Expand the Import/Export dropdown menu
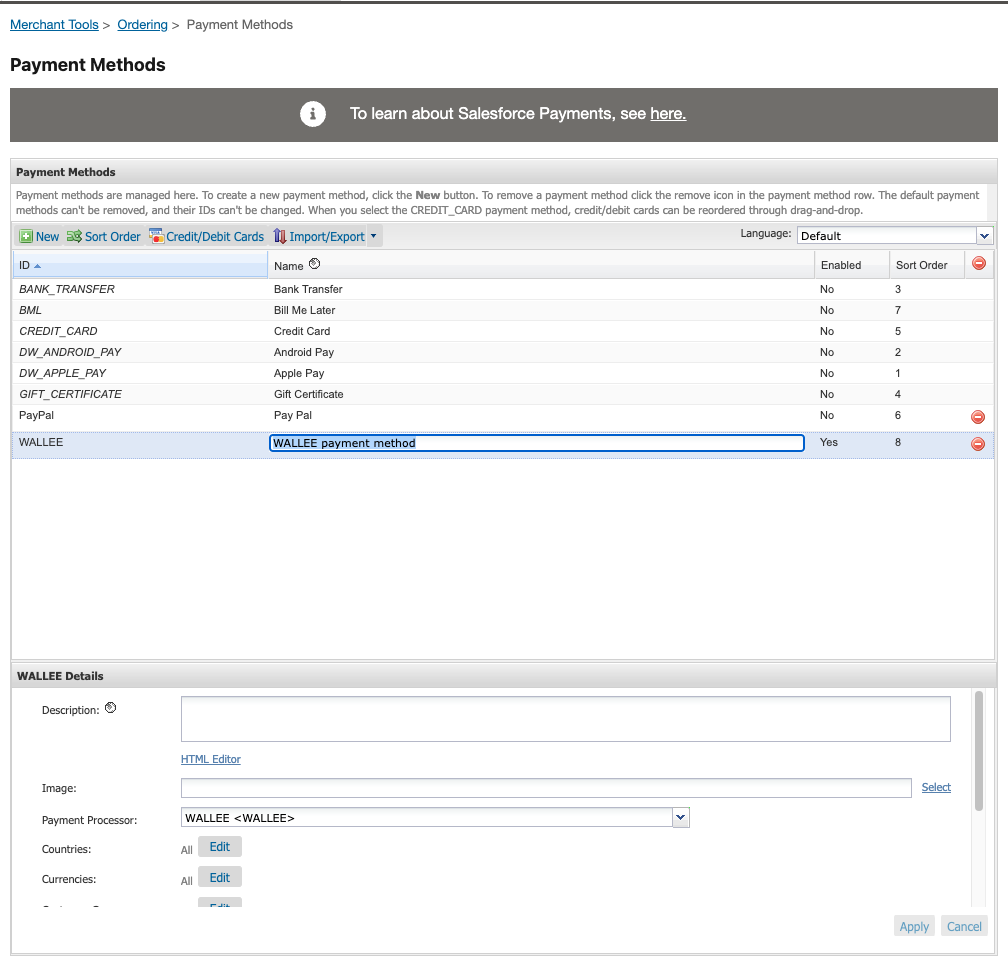 point(373,237)
